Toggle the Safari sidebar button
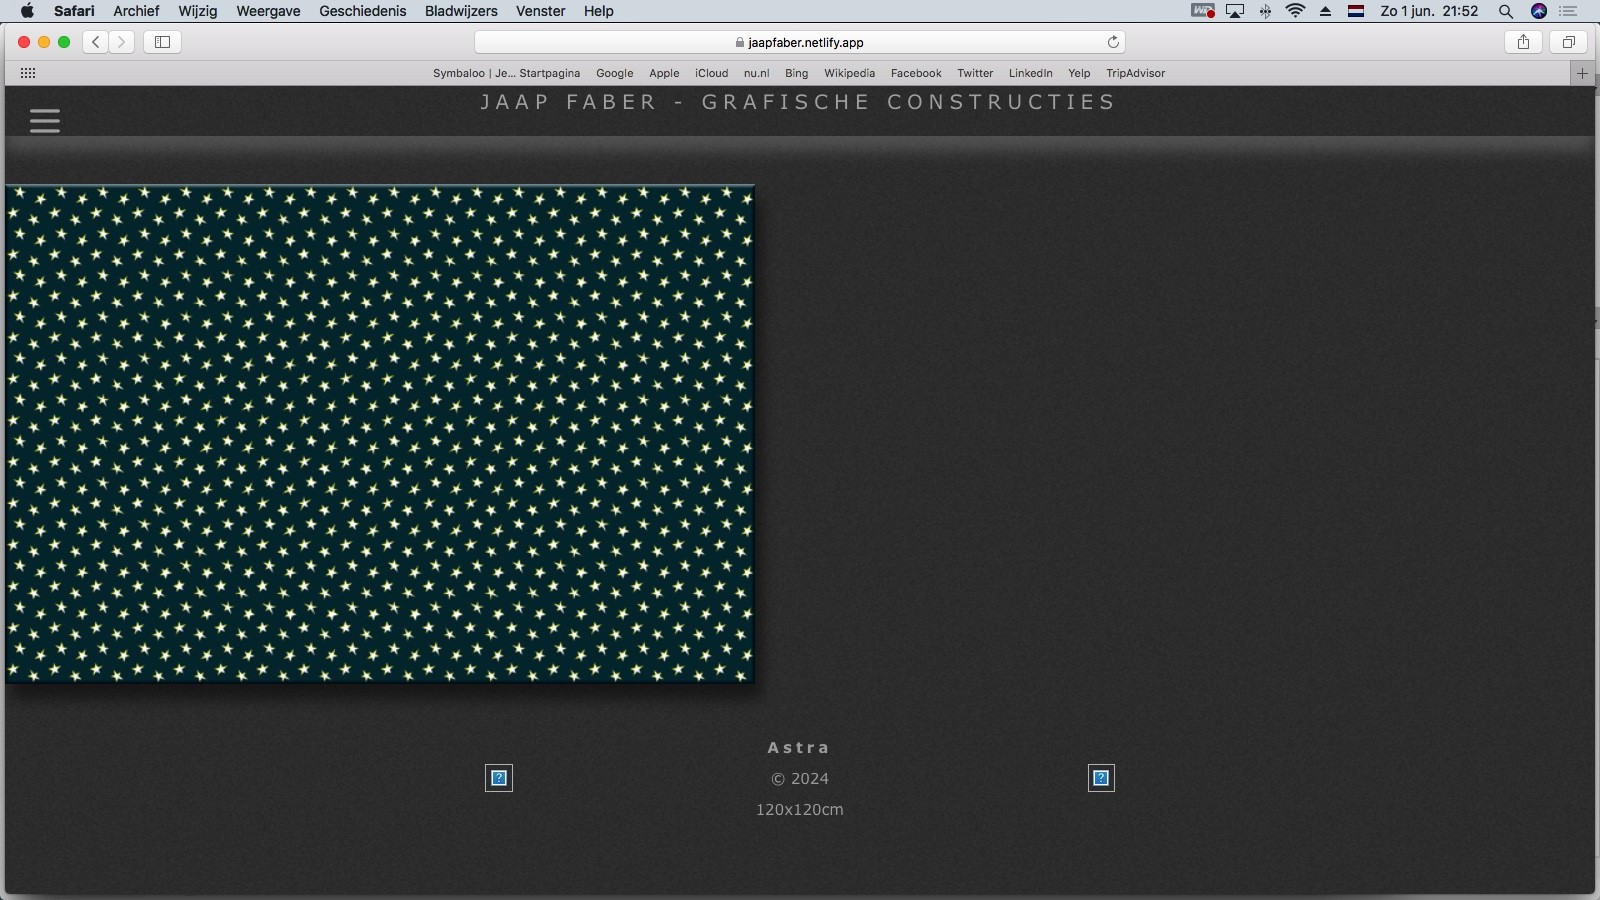The width and height of the screenshot is (1600, 900). pos(162,42)
